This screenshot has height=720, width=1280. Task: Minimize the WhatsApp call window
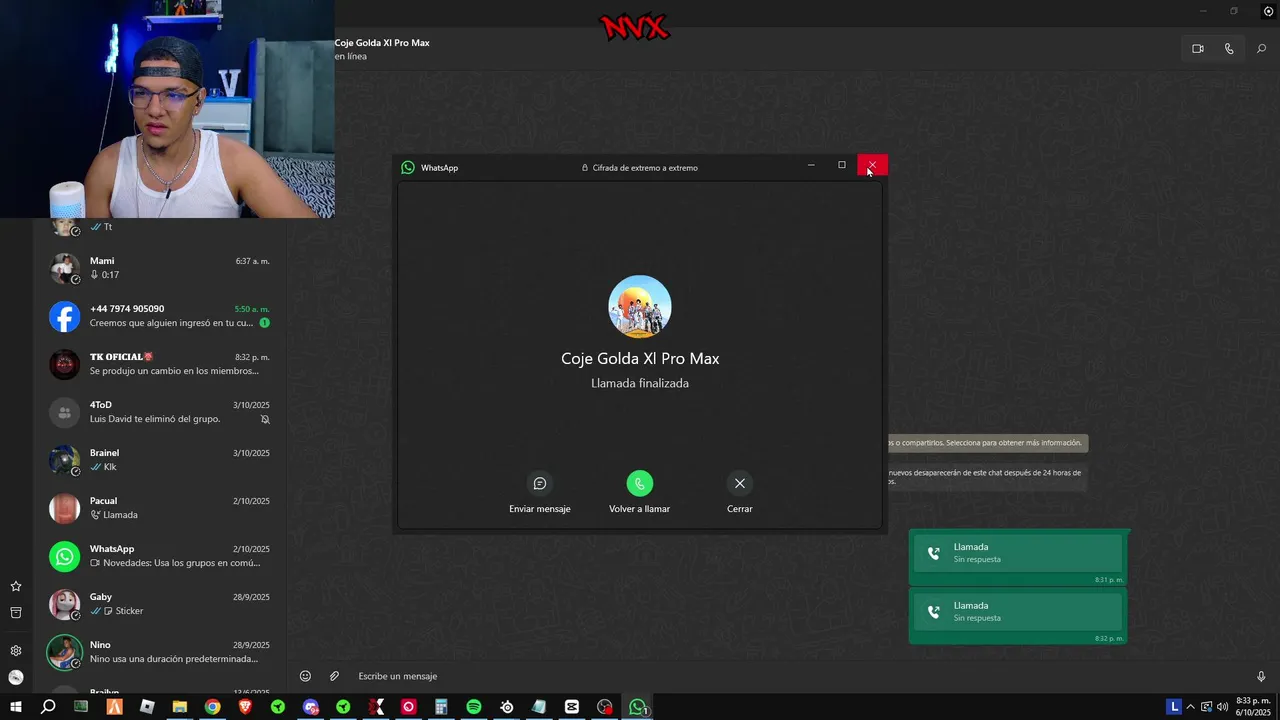click(811, 165)
